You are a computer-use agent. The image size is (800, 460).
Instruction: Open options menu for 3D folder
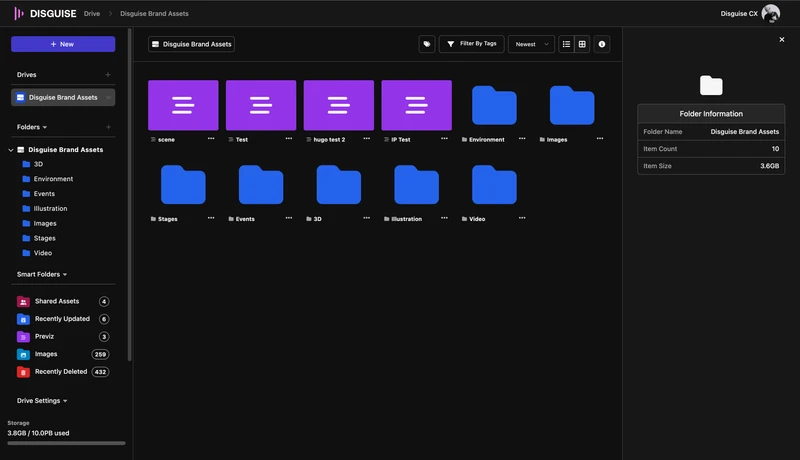(x=366, y=218)
